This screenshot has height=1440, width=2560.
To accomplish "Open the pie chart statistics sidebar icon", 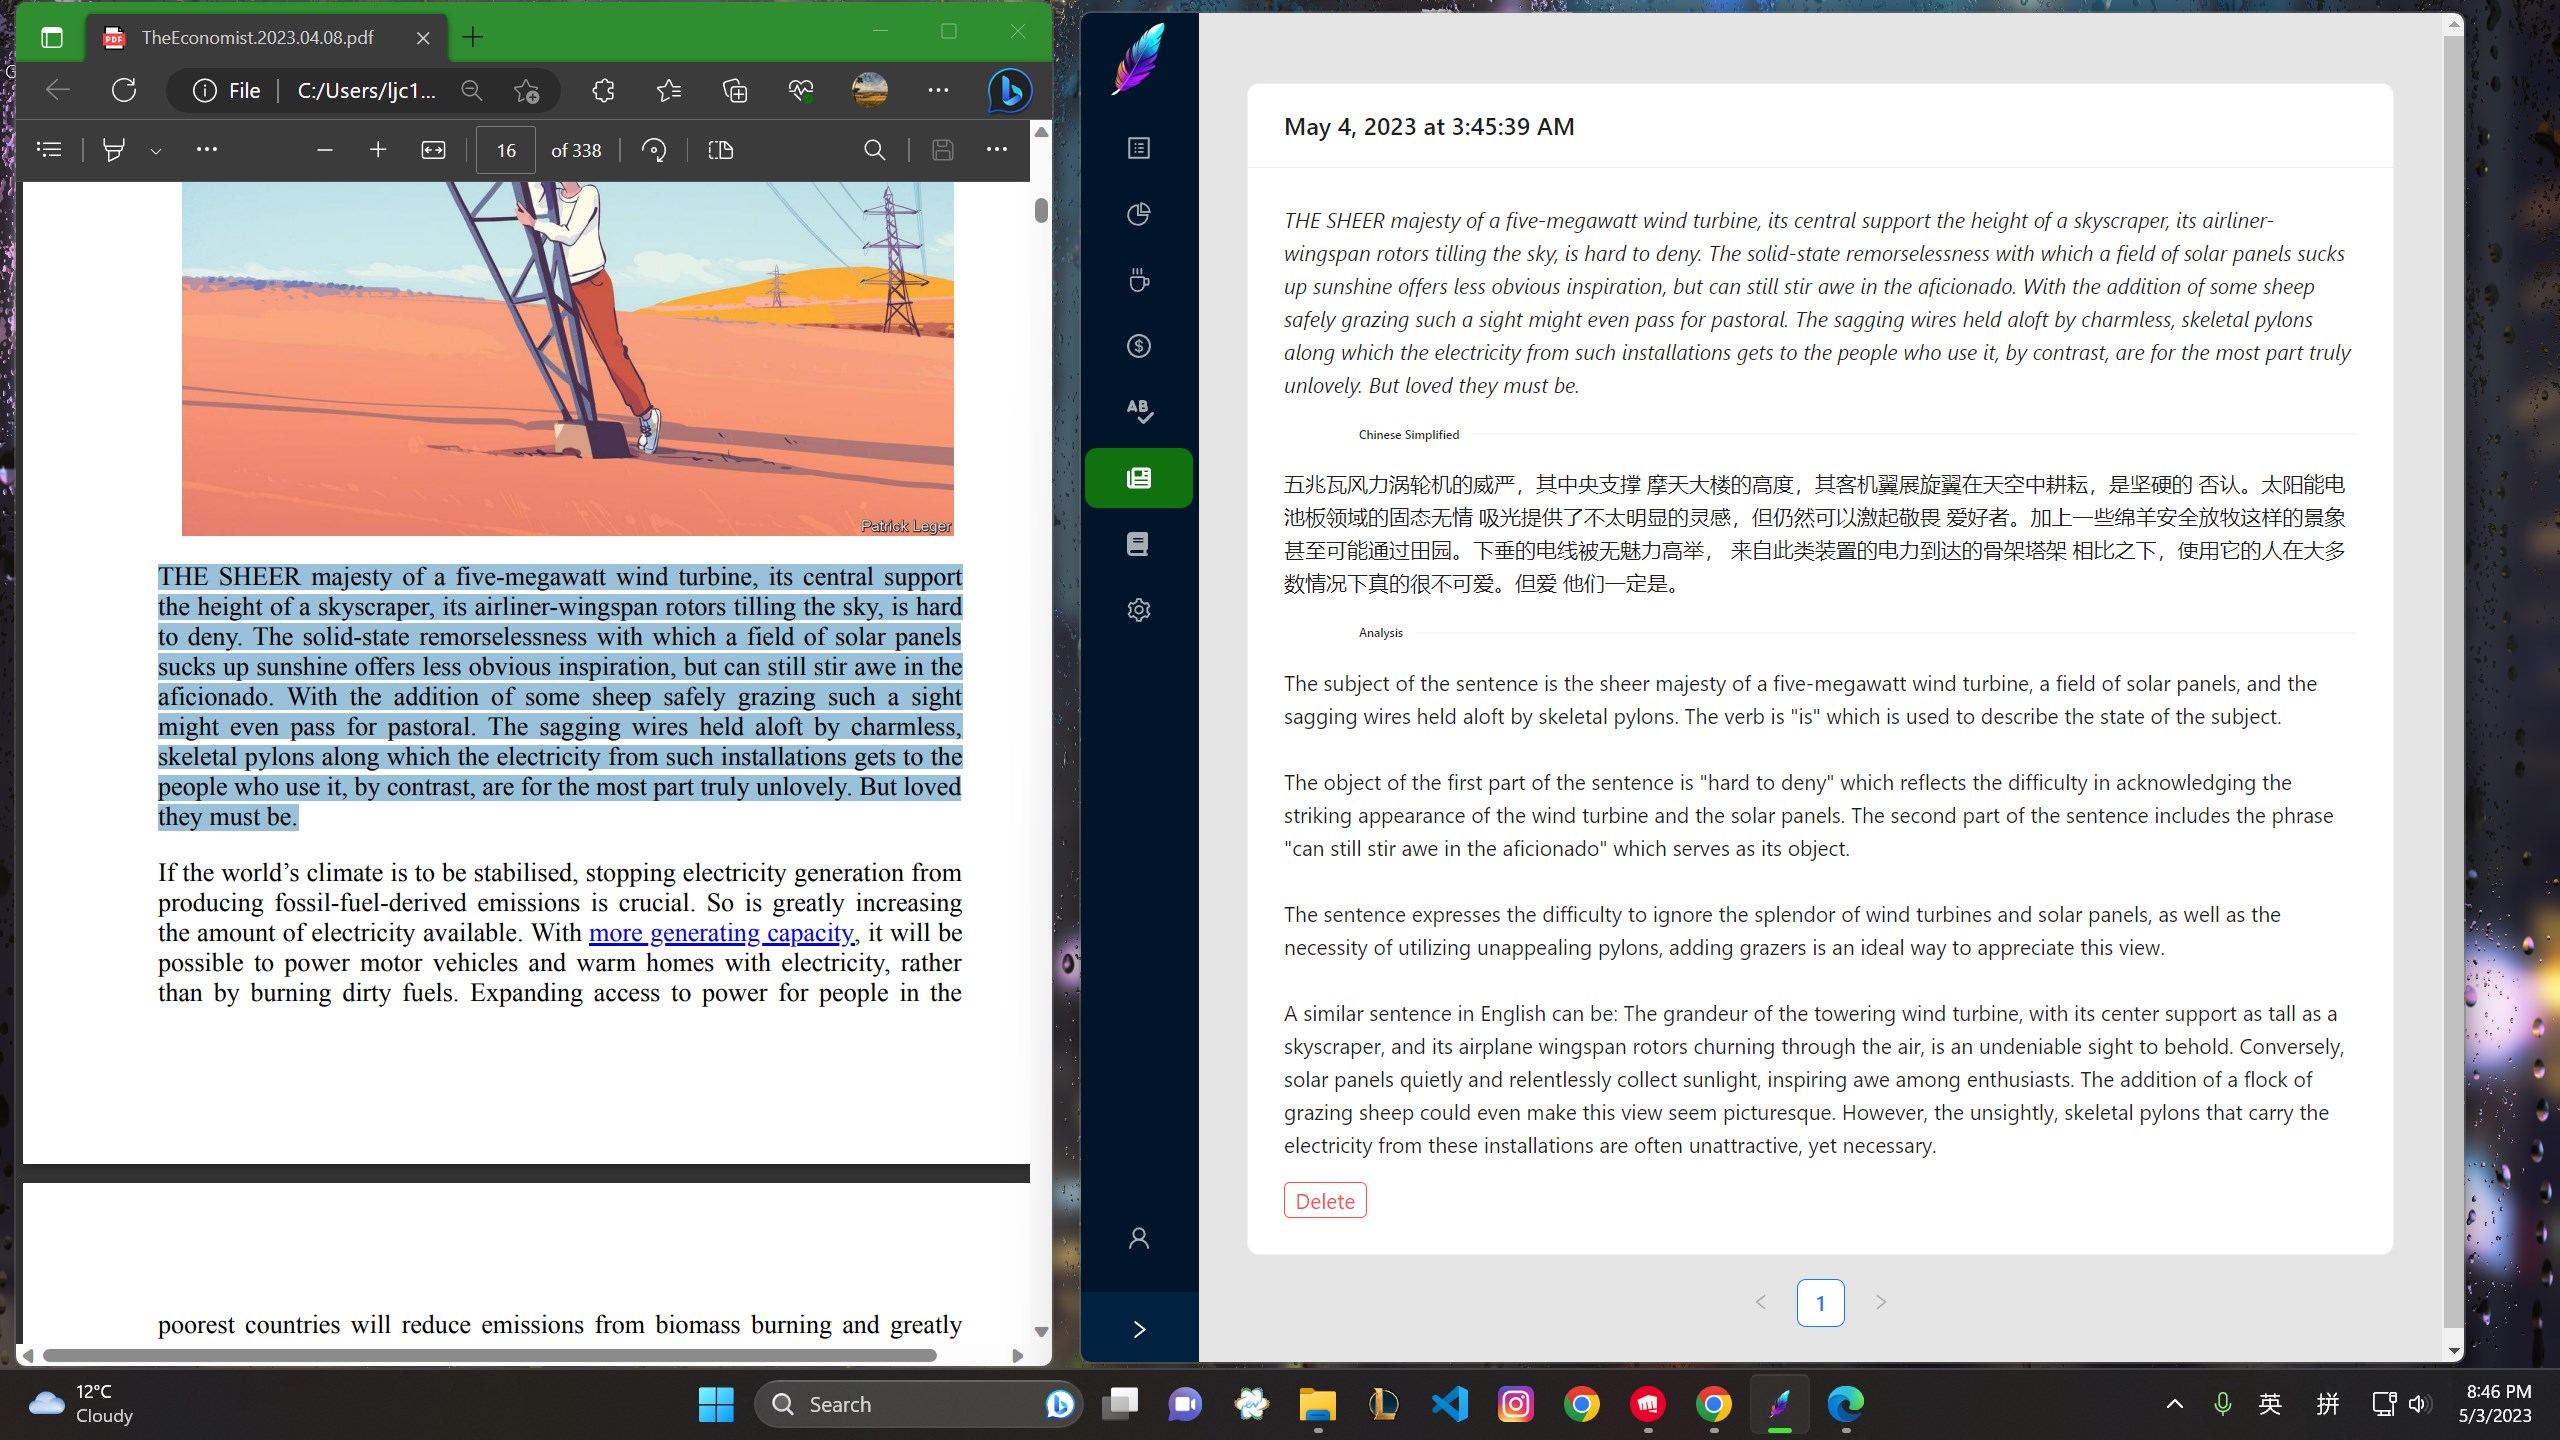I will (1138, 214).
